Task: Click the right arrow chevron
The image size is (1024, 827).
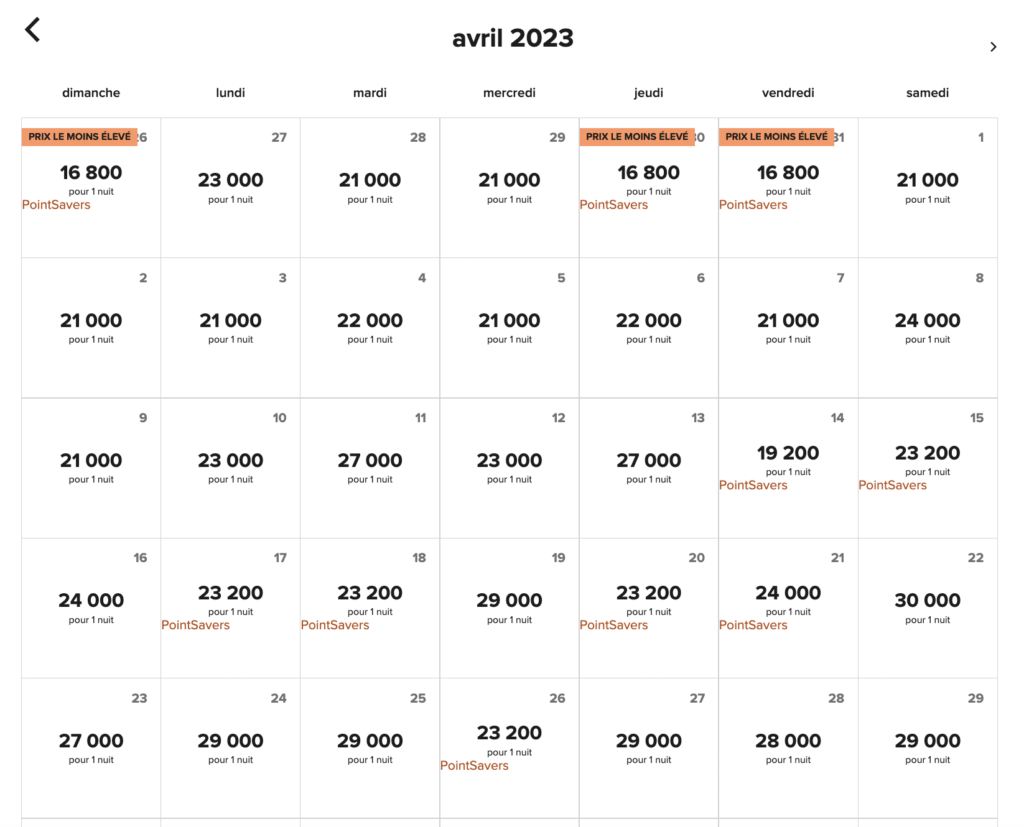Action: click(993, 46)
